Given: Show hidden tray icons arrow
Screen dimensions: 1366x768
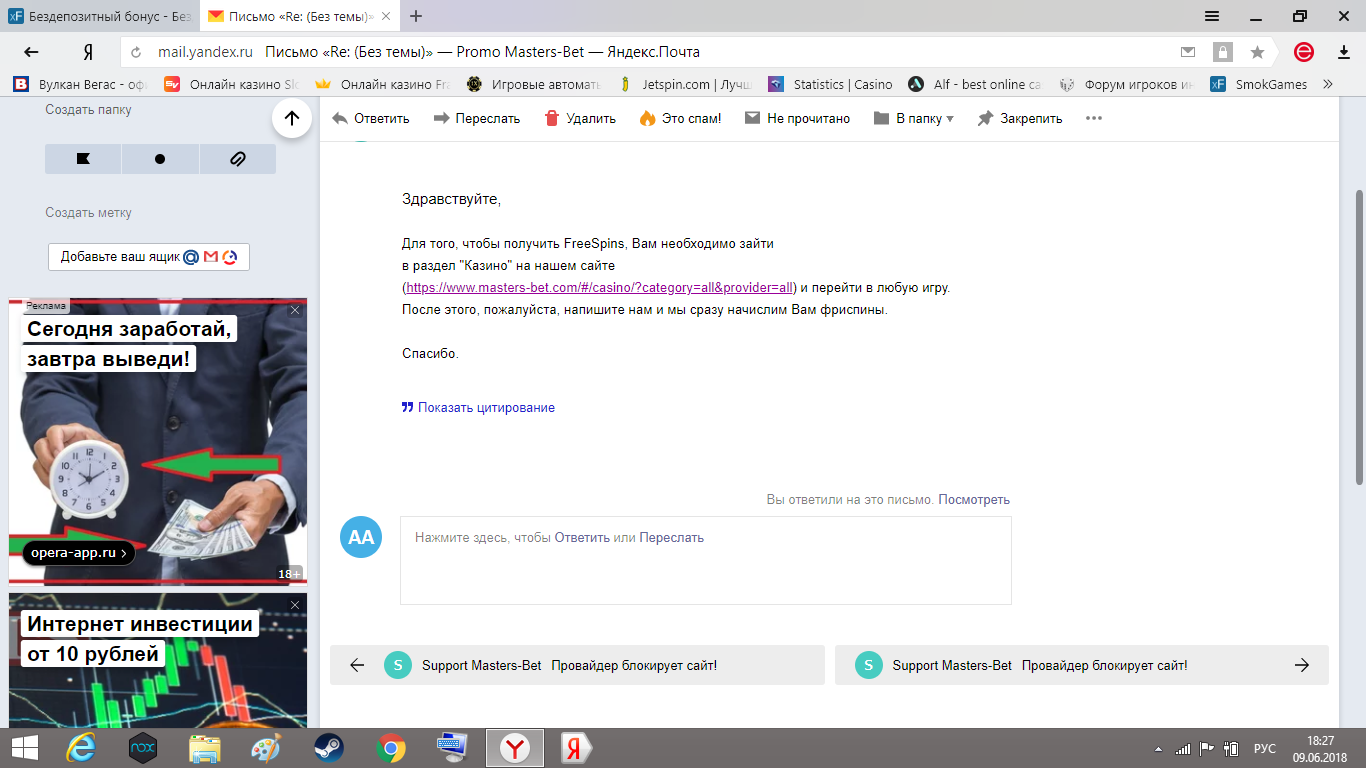Looking at the screenshot, I should (x=1159, y=749).
